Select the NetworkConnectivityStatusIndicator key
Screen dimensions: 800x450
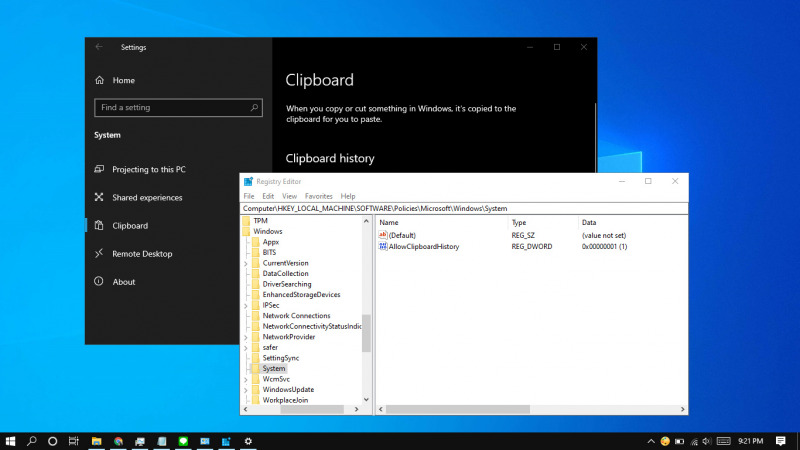[312, 327]
